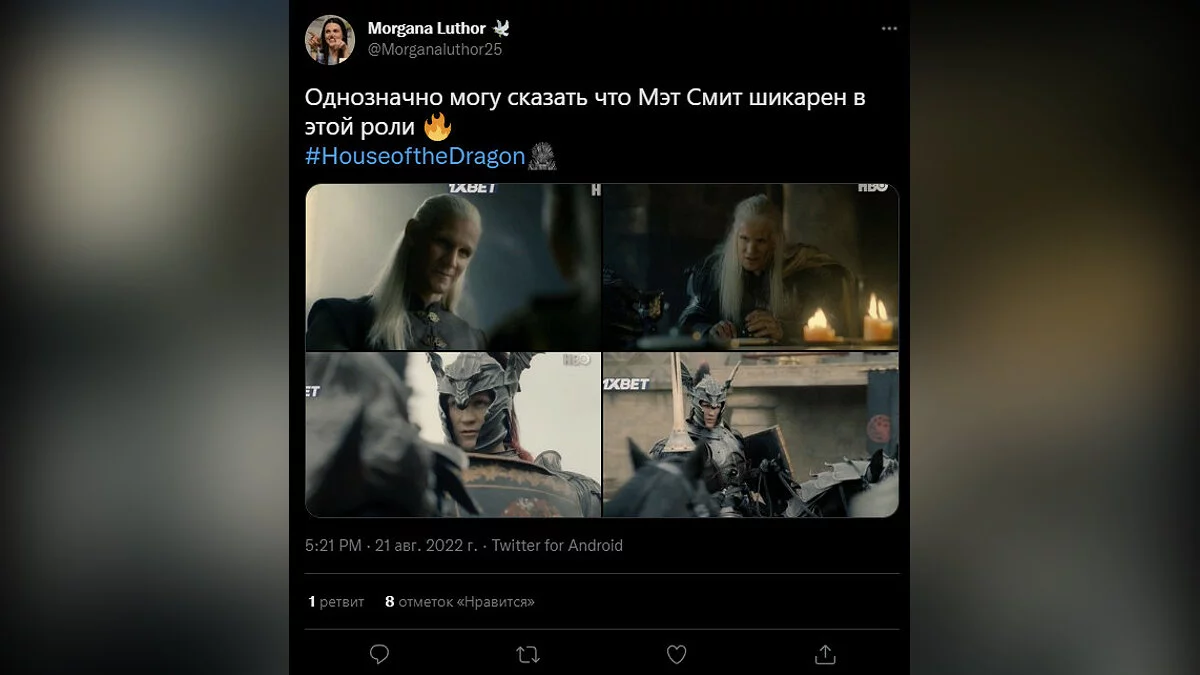1200x675 pixels.
Task: Click the Twitter for Android source label
Action: pyautogui.click(x=557, y=546)
